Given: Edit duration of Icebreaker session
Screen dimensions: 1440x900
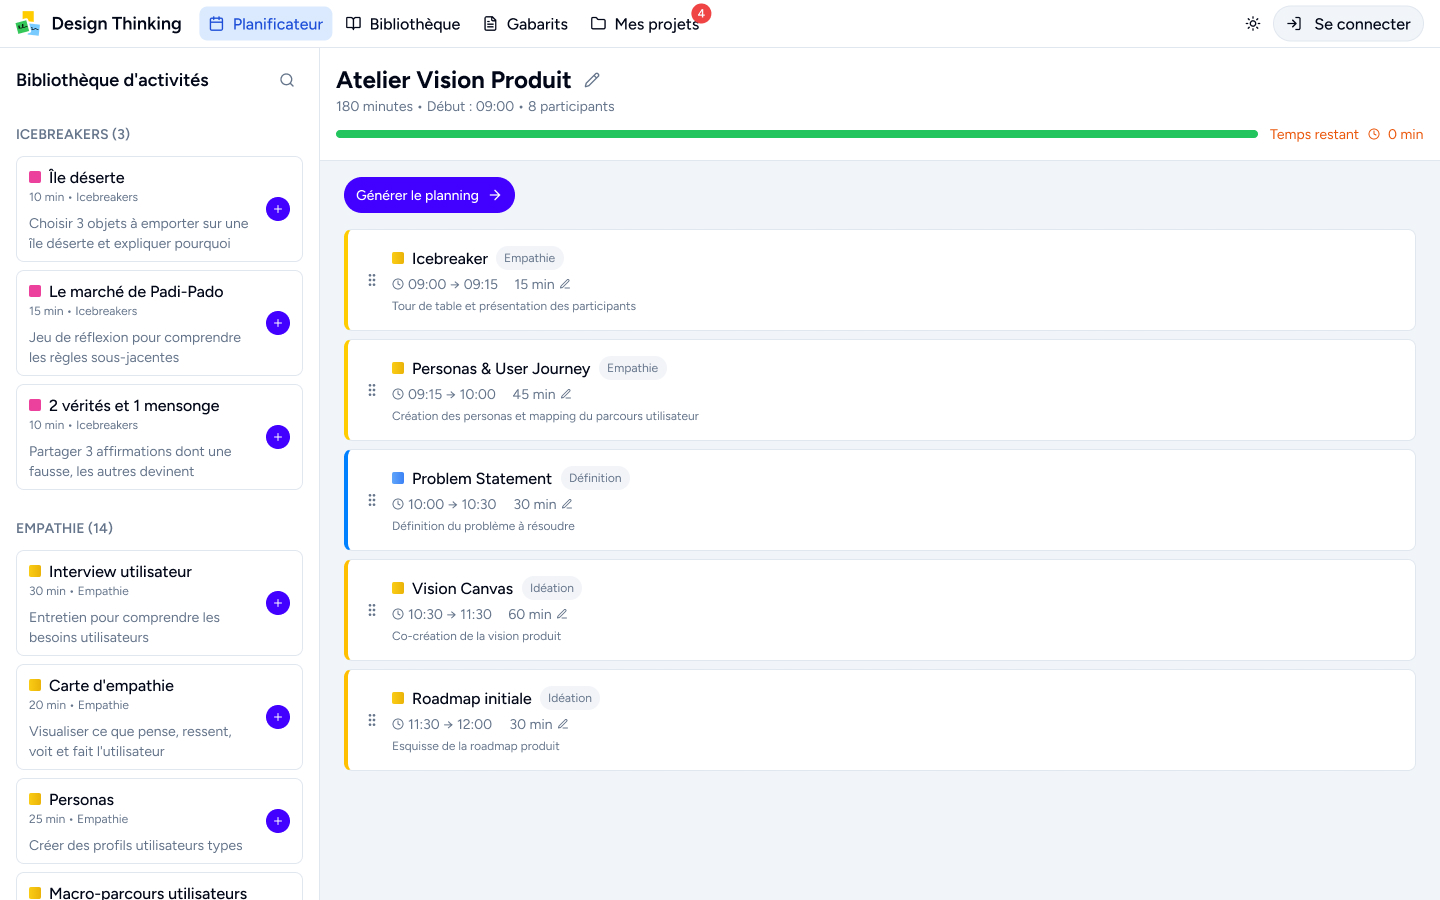Looking at the screenshot, I should coord(565,284).
